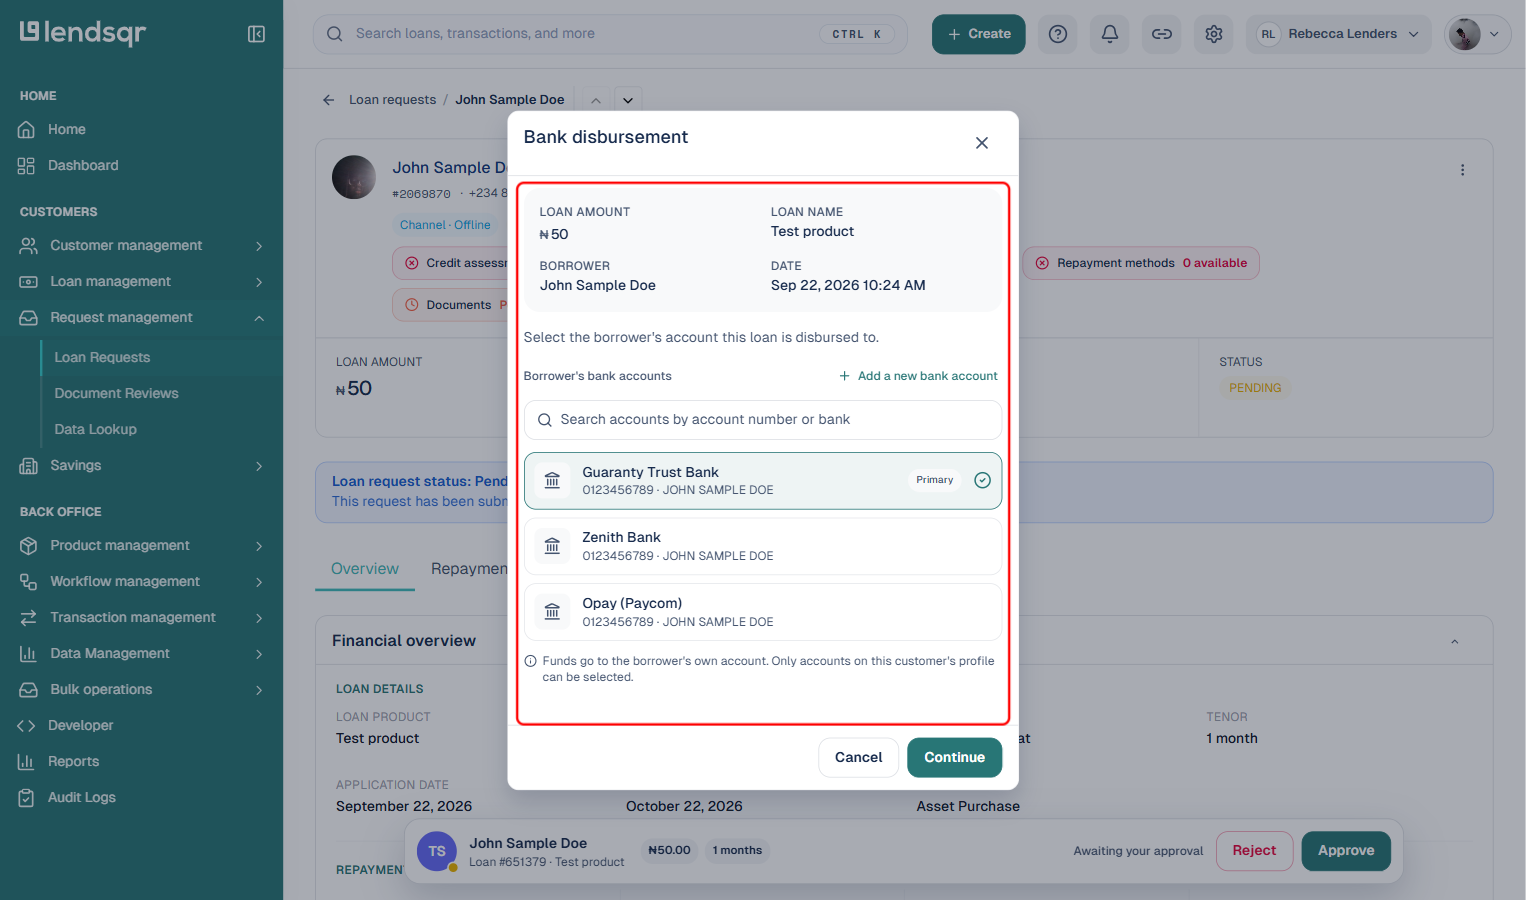This screenshot has width=1536, height=900.
Task: Cancel the Bank disbursement dialog
Action: point(858,758)
